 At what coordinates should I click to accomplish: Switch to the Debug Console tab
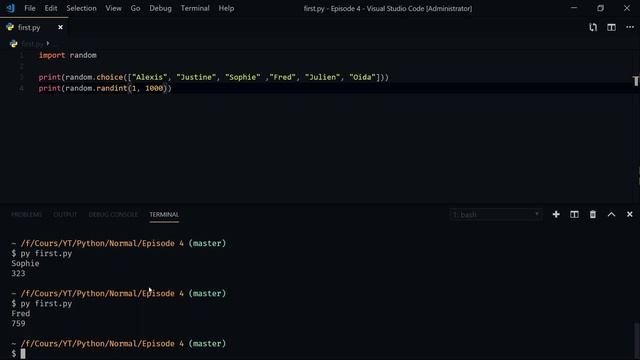point(113,215)
